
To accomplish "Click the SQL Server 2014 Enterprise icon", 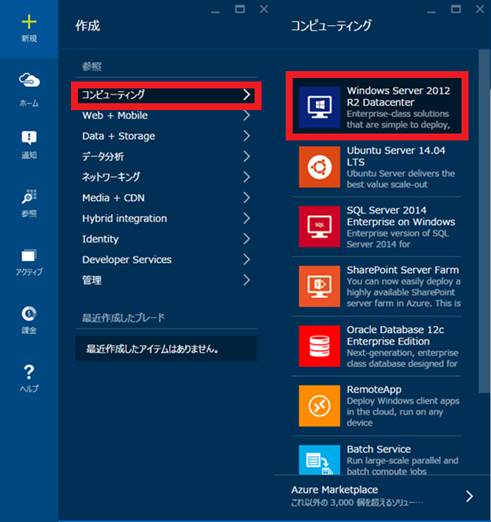I will pyautogui.click(x=319, y=227).
